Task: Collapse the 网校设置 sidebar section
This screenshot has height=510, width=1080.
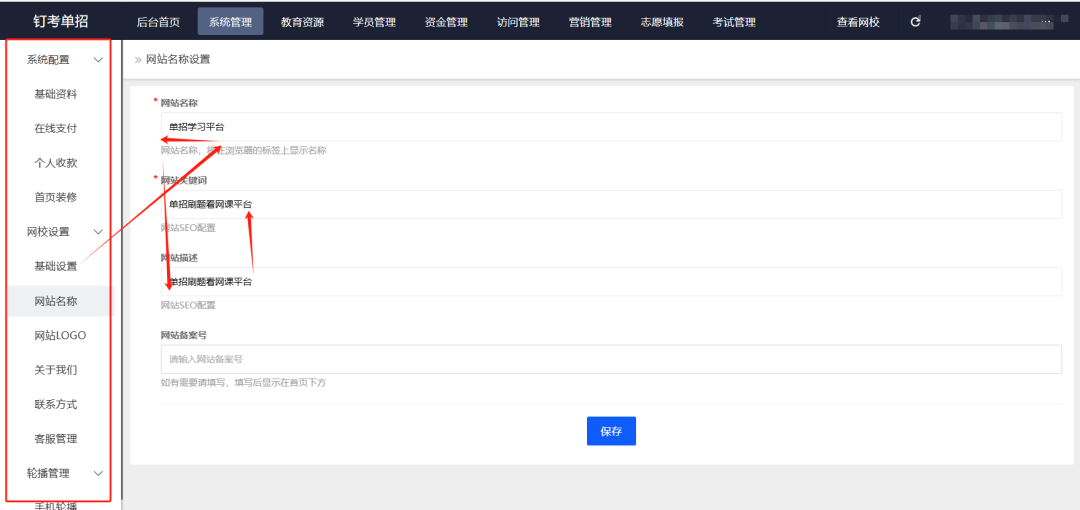Action: (98, 232)
